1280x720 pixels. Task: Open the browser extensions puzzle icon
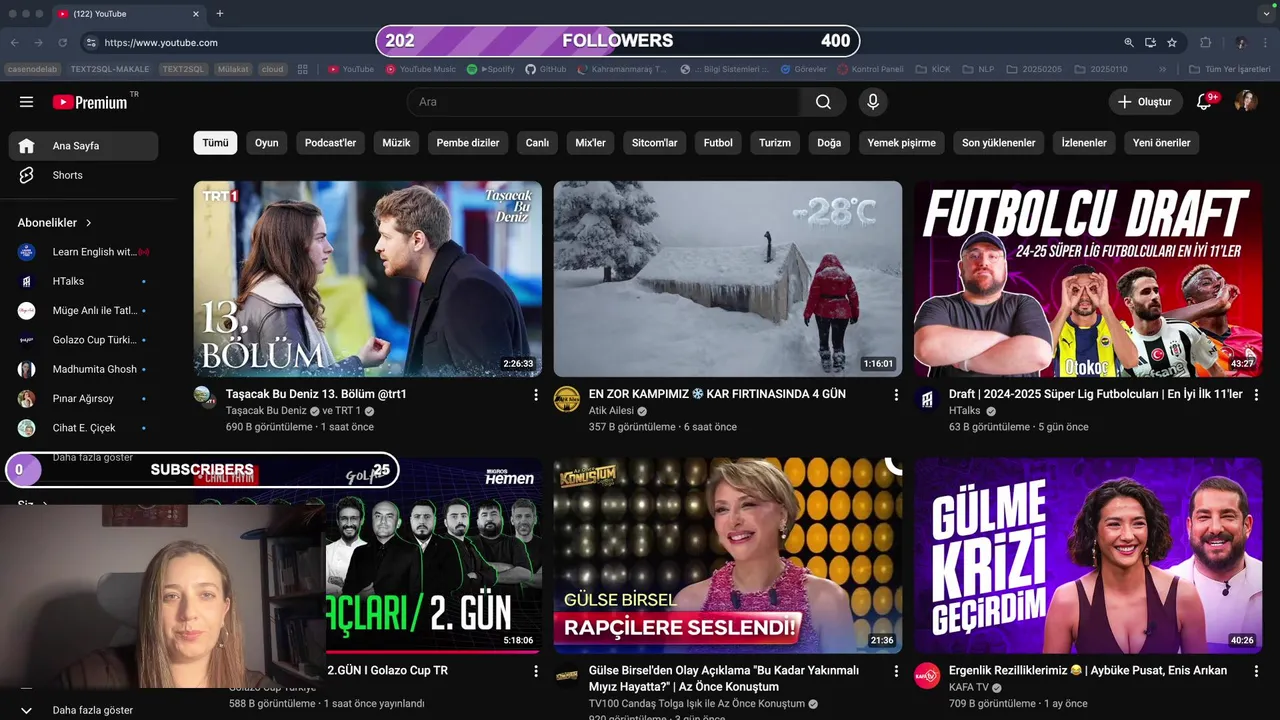1205,43
